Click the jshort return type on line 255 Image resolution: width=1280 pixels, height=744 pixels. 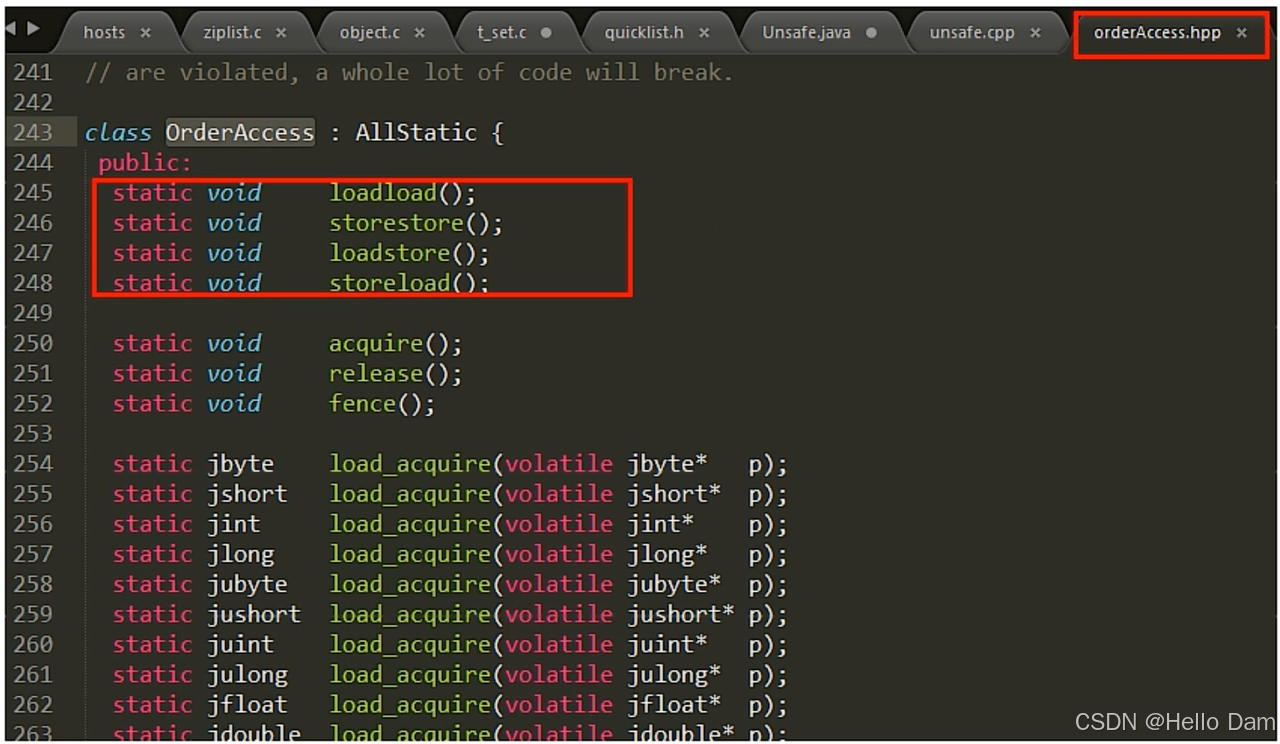[247, 494]
